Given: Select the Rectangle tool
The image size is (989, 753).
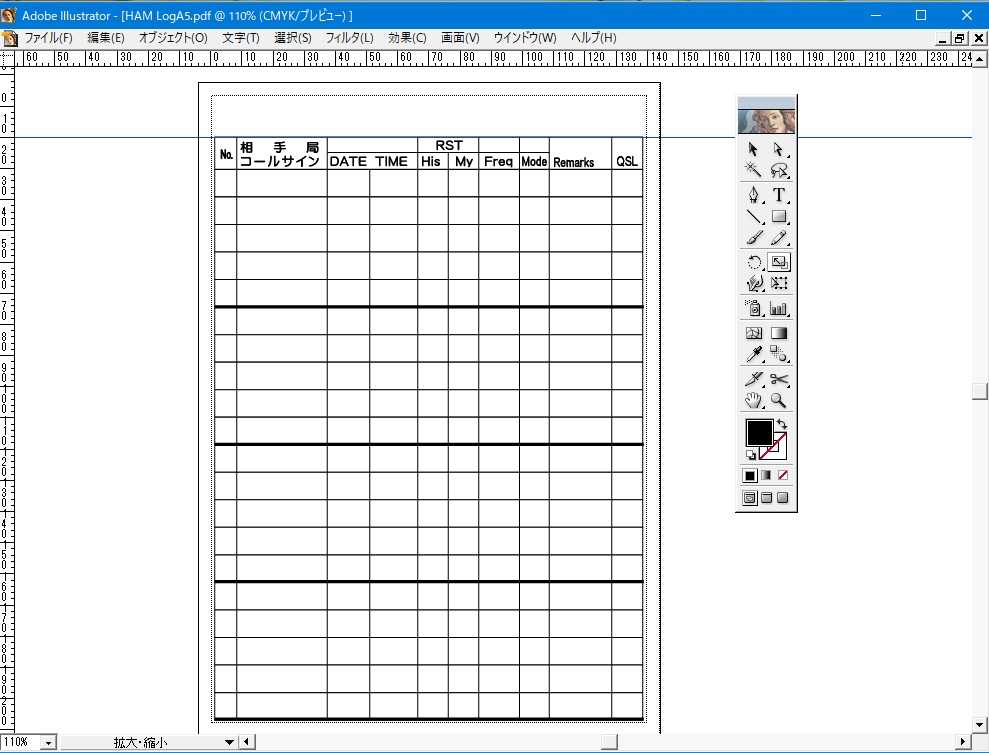Looking at the screenshot, I should (x=779, y=216).
